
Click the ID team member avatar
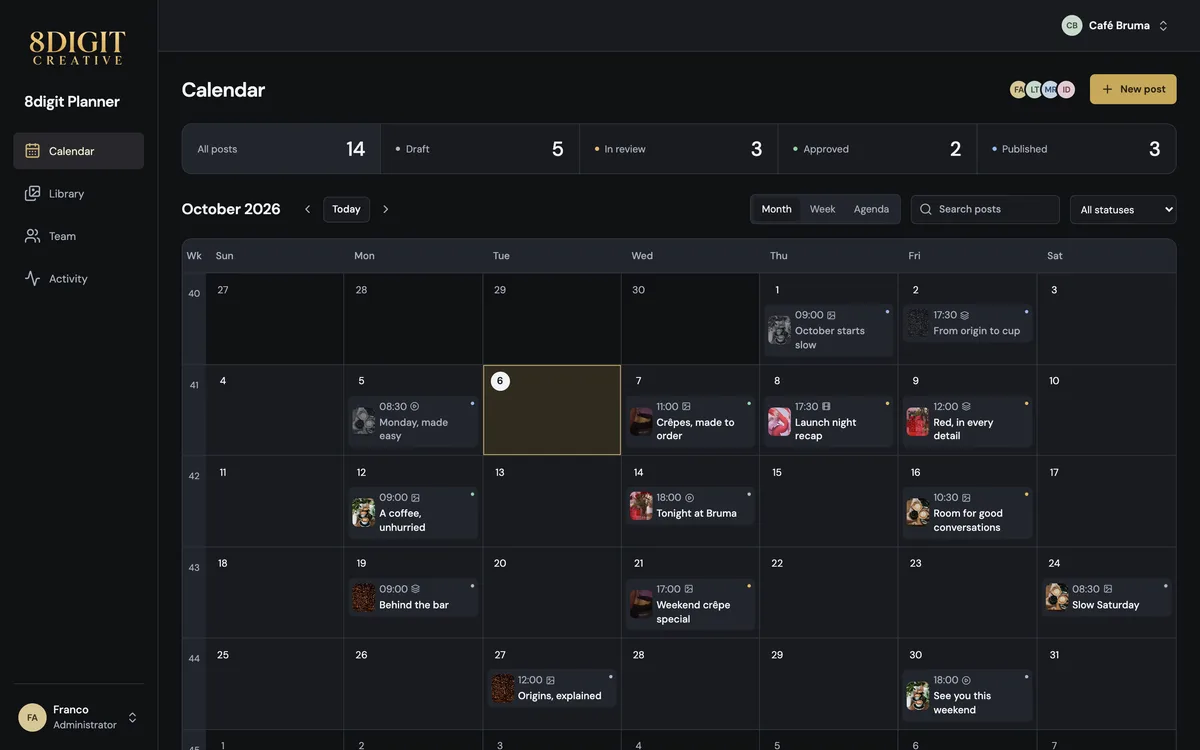point(1066,89)
